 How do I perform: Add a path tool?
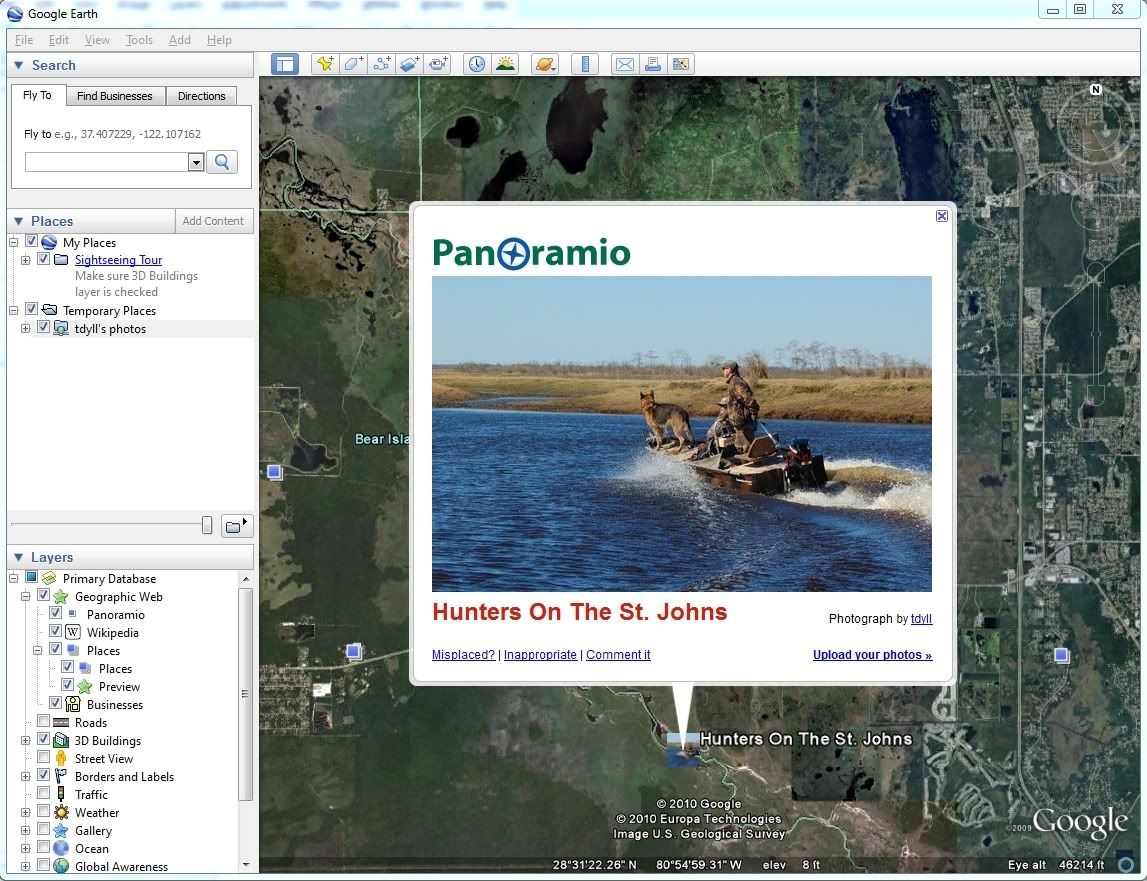pos(381,64)
